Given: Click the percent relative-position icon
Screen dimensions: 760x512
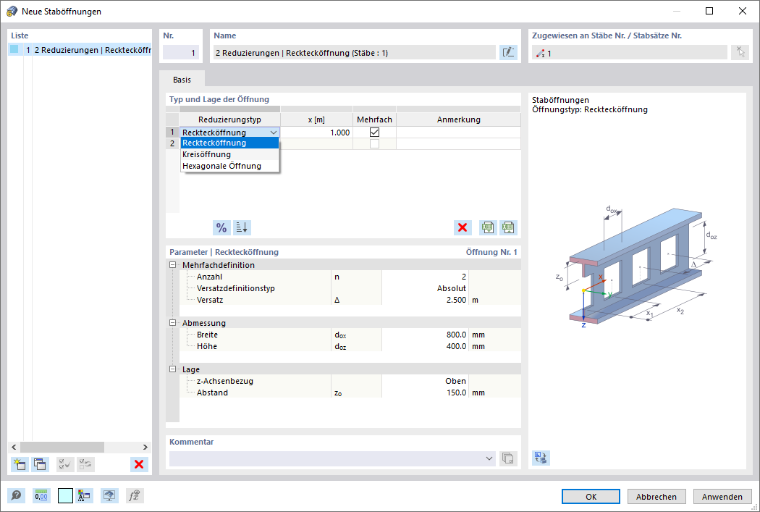Looking at the screenshot, I should 222,227.
